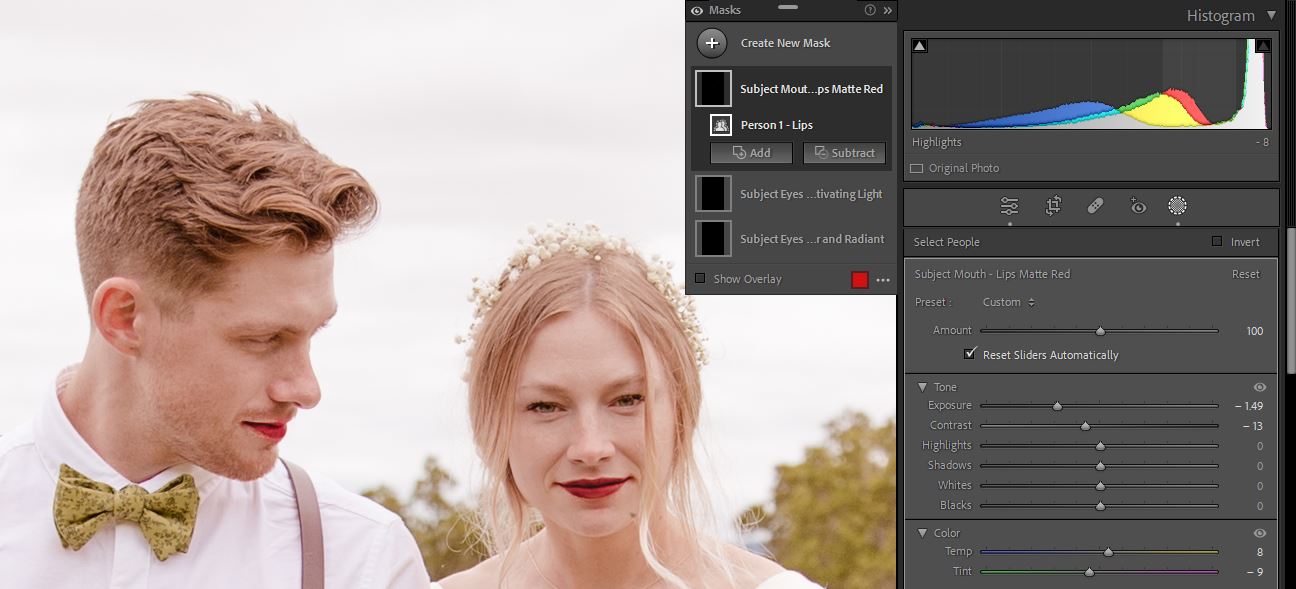
Task: Switch to the Edit adjustments panel
Action: click(1009, 205)
